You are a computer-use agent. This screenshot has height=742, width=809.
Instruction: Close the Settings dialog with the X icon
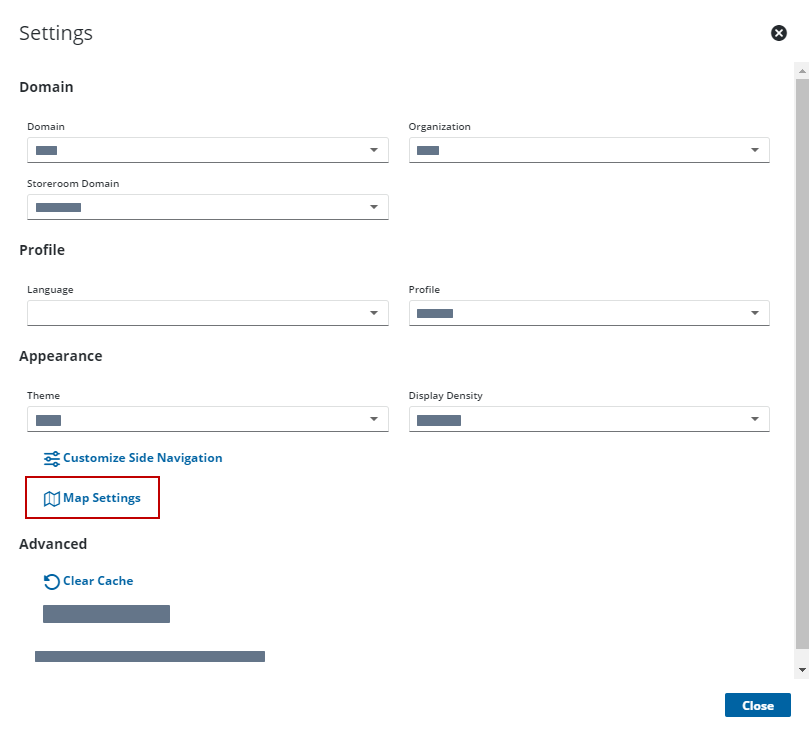pos(779,33)
